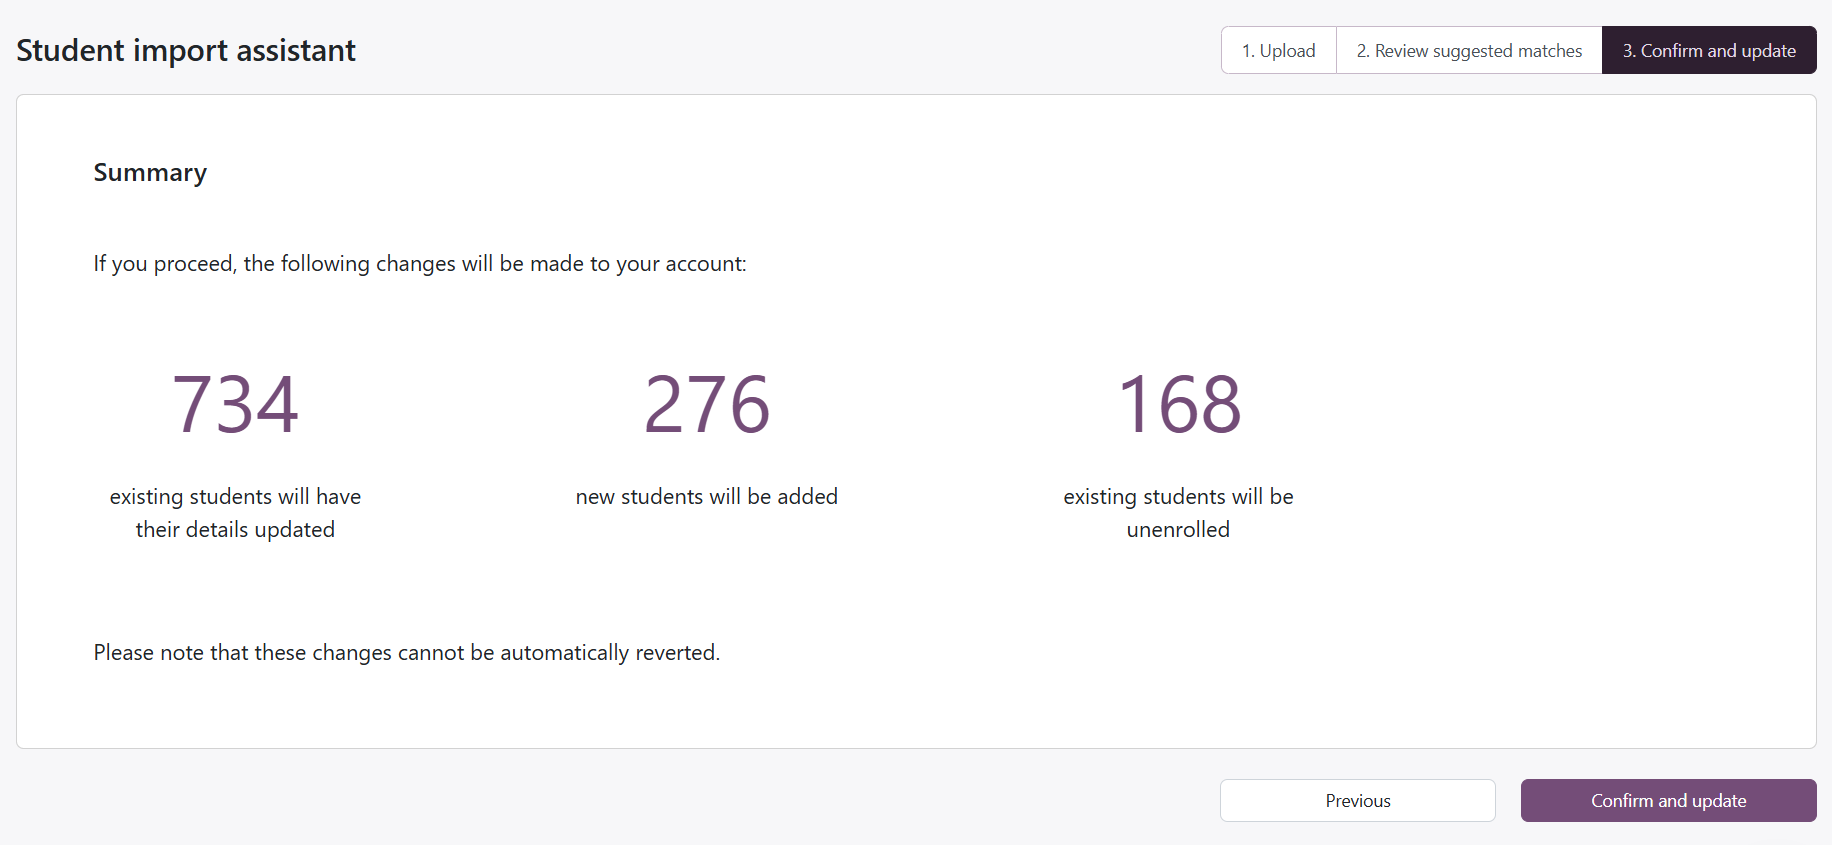Image resolution: width=1832 pixels, height=845 pixels.
Task: Click the 'their details updated' text line
Action: click(235, 530)
